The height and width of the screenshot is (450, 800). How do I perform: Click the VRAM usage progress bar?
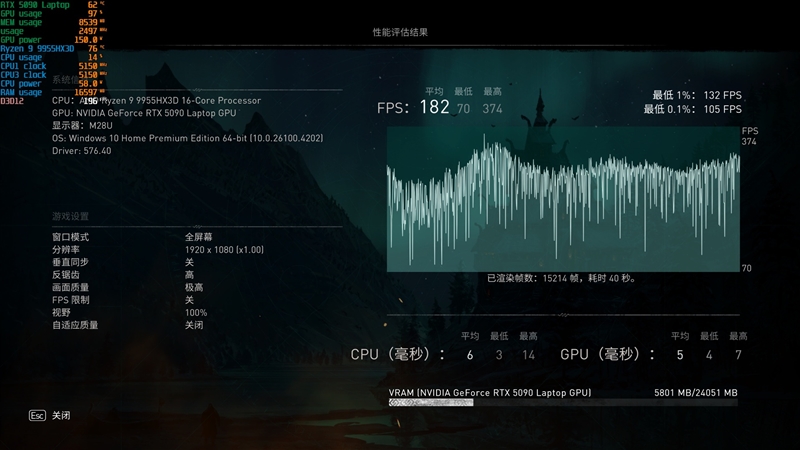(563, 403)
